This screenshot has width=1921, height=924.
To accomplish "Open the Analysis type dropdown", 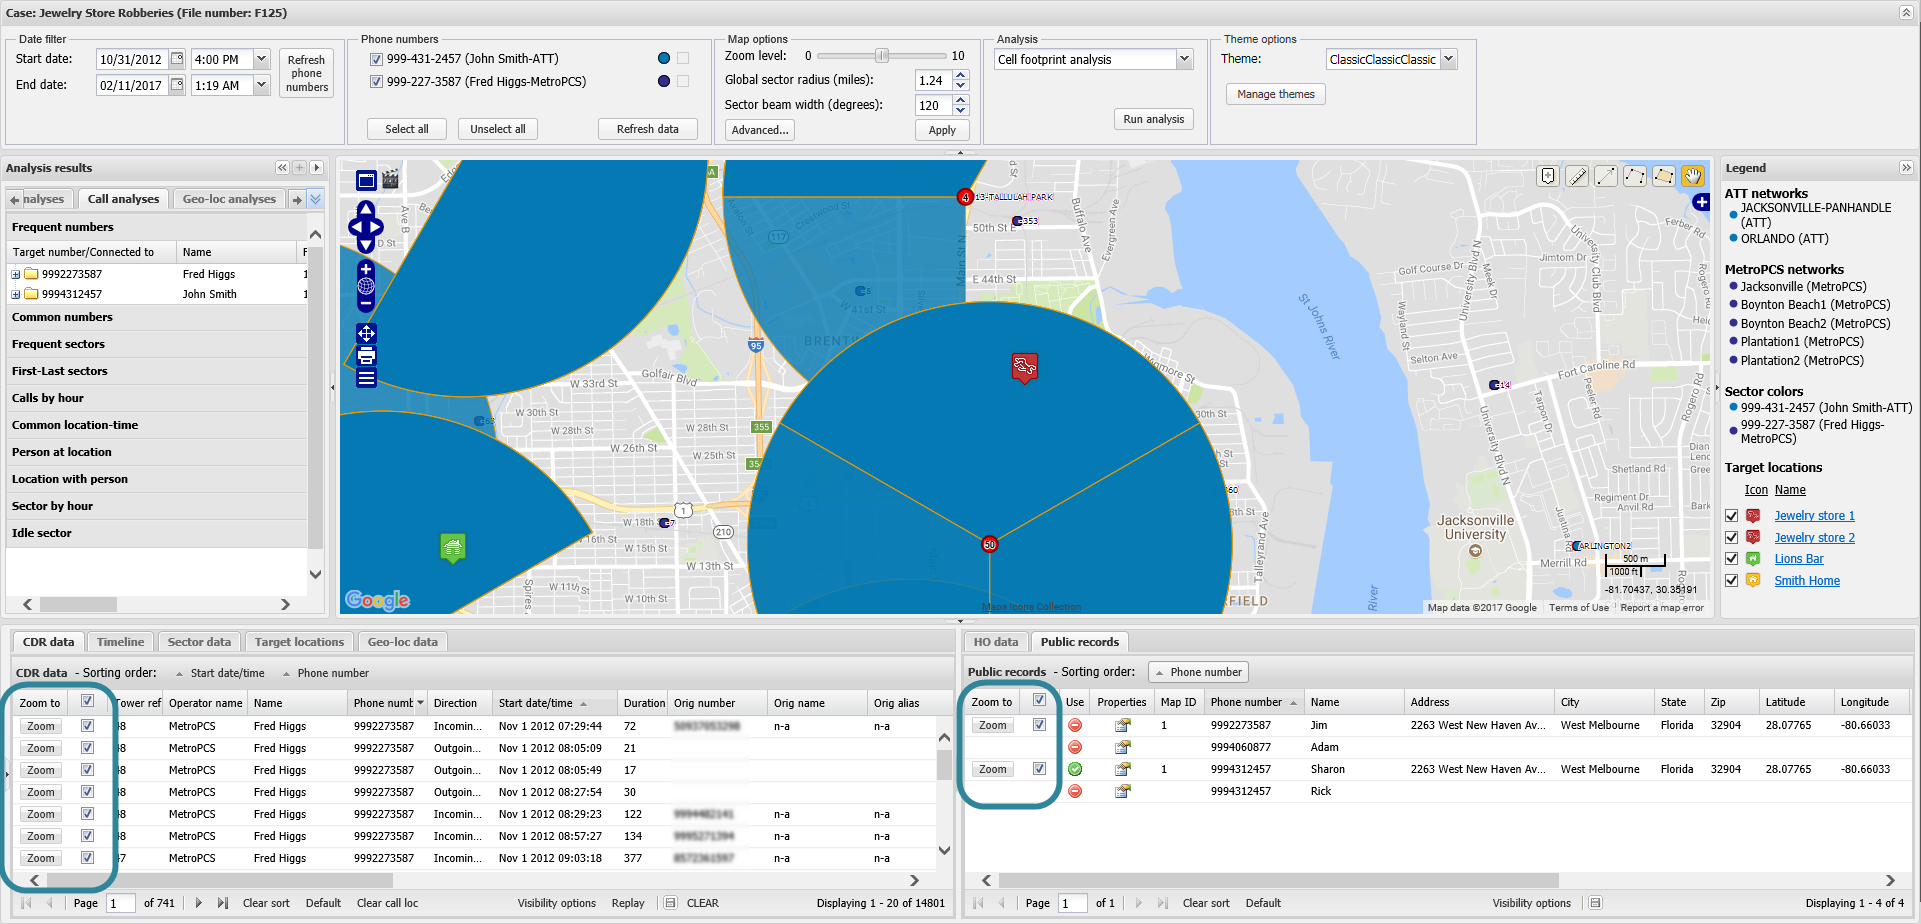I will (1184, 60).
